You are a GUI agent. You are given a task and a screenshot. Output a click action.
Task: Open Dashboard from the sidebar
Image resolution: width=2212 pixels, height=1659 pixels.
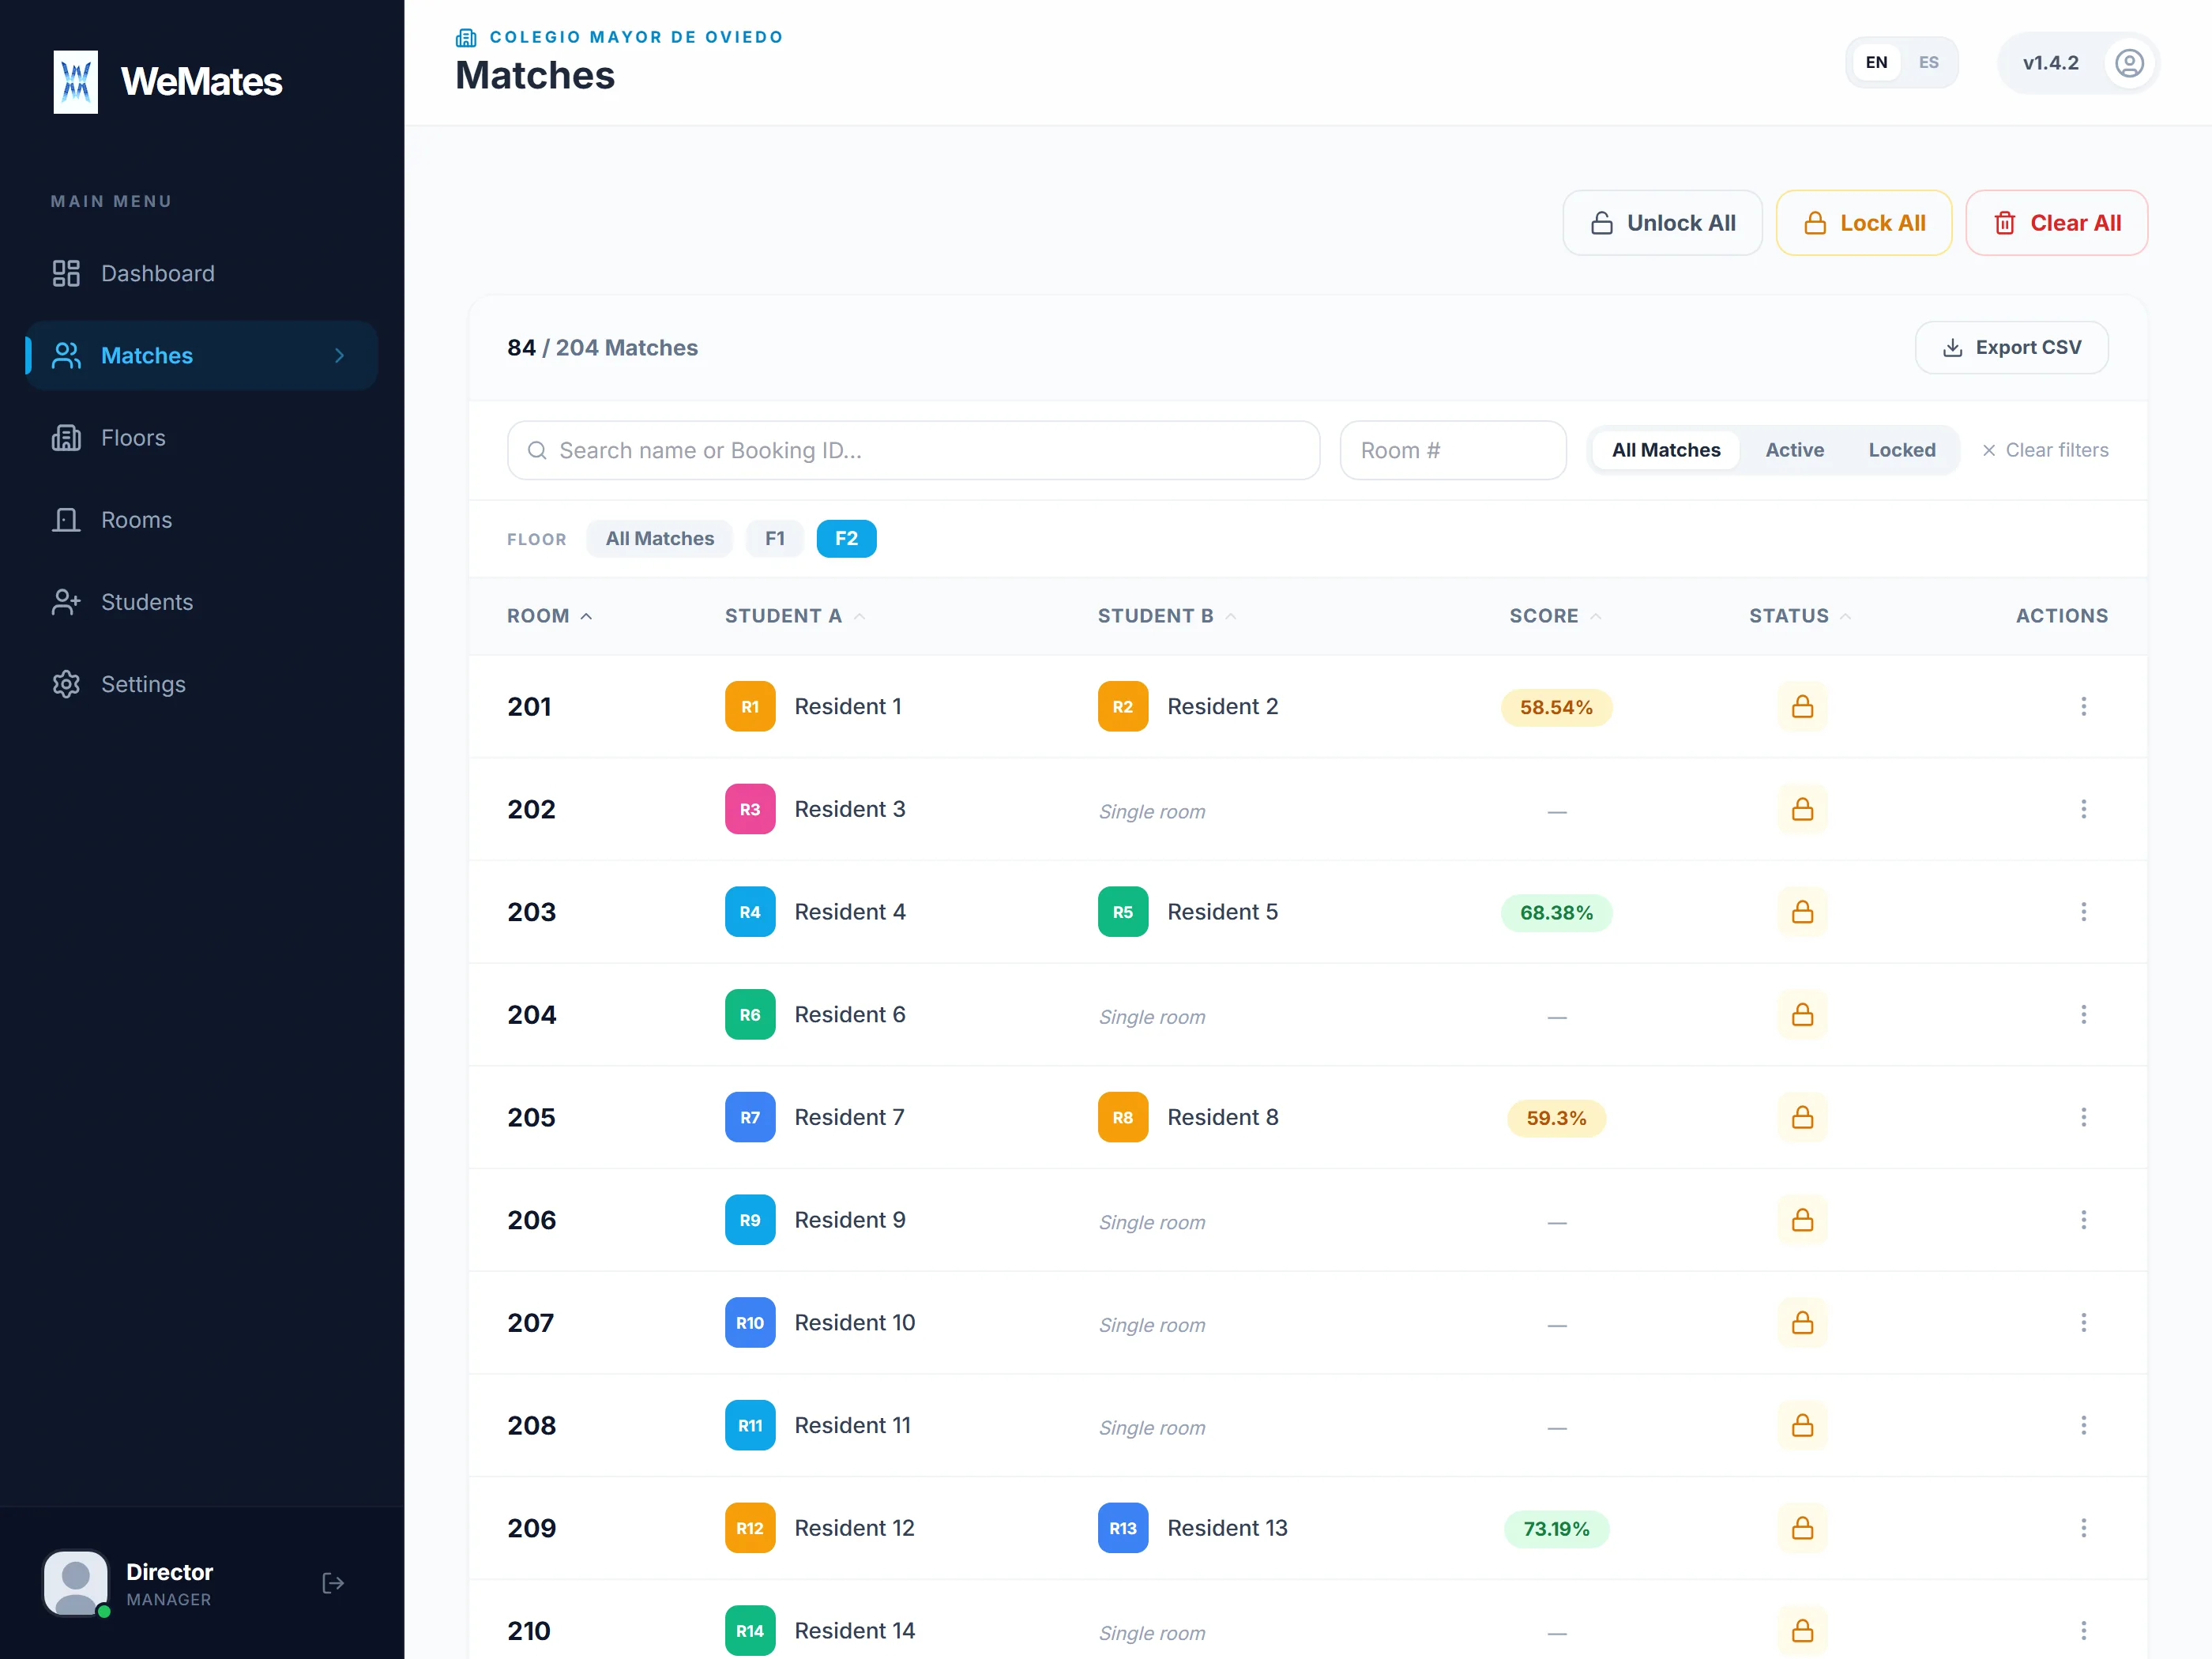pos(202,273)
